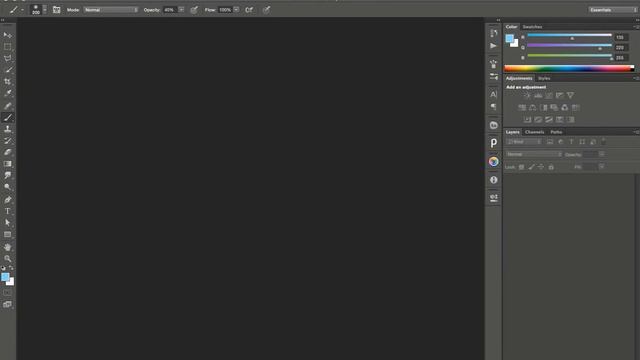Open the layer filter Kind dropdown
Image resolution: width=640 pixels, height=360 pixels.
click(x=524, y=142)
